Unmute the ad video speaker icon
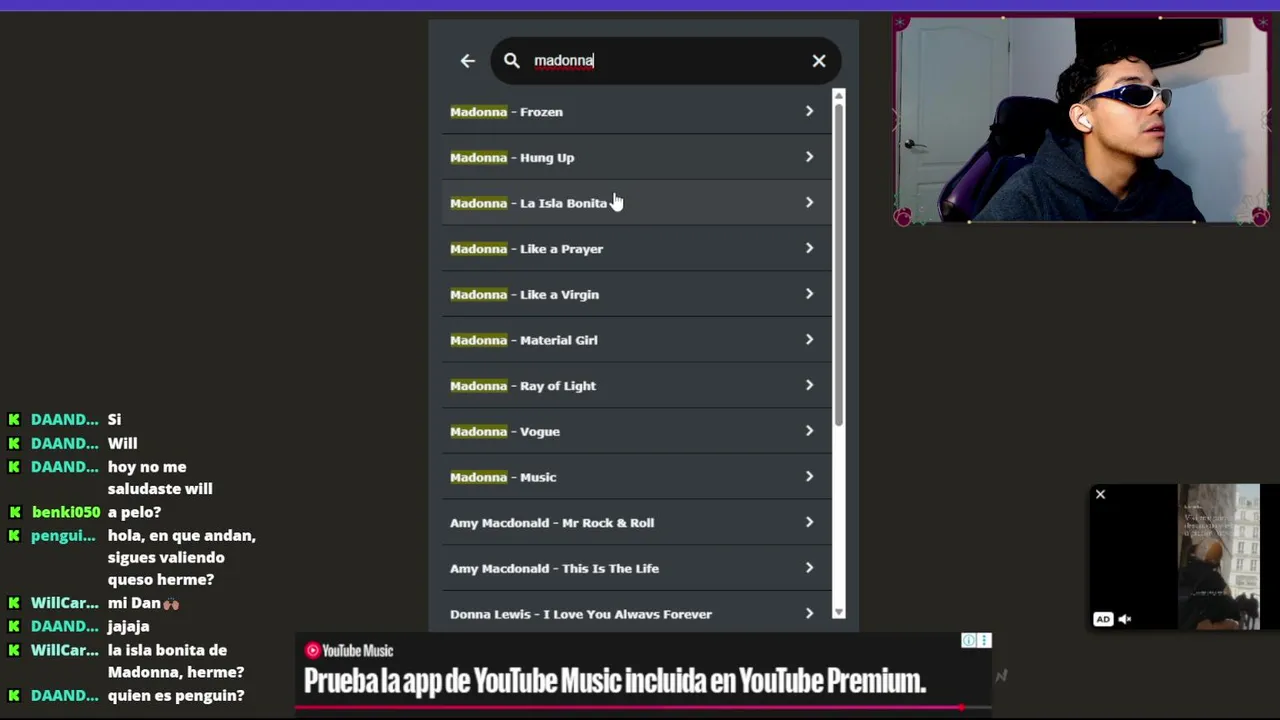Screen dimensions: 1280x720 [x=1125, y=619]
